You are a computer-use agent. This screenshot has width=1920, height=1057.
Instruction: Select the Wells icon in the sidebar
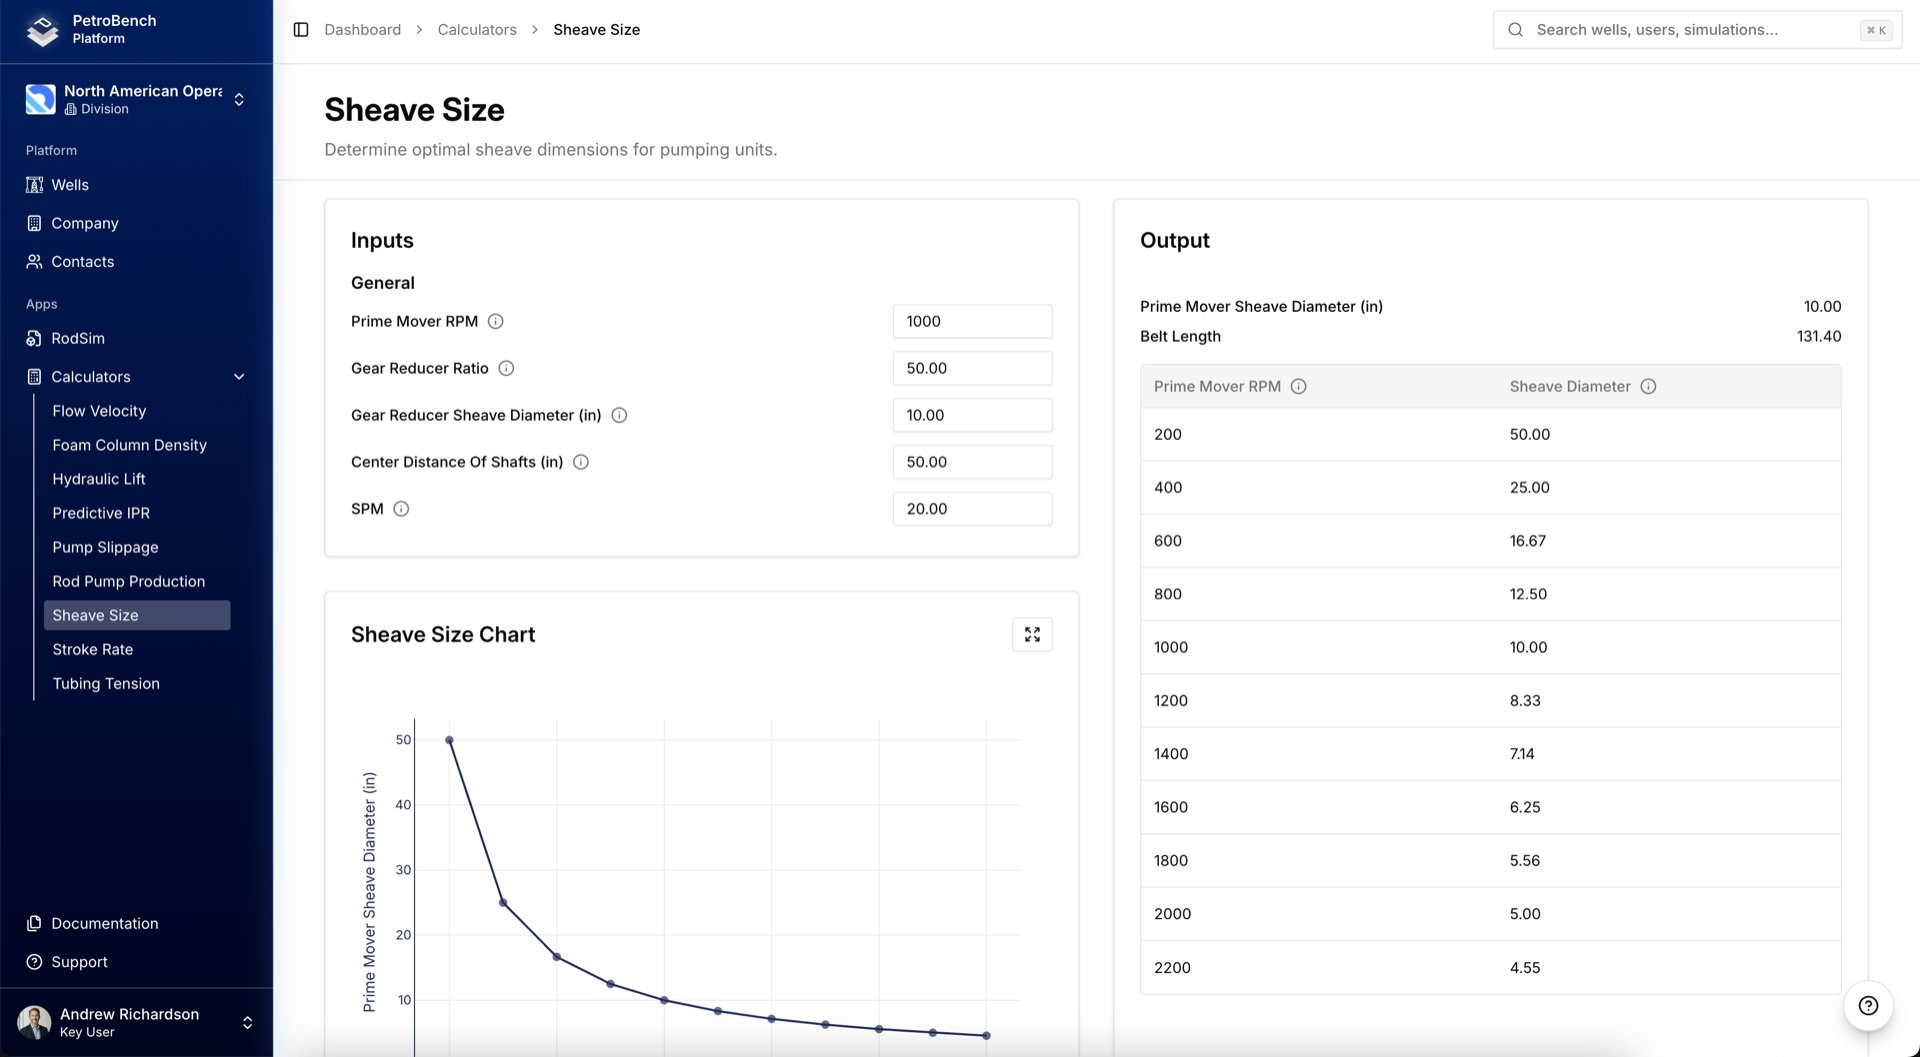click(x=33, y=185)
